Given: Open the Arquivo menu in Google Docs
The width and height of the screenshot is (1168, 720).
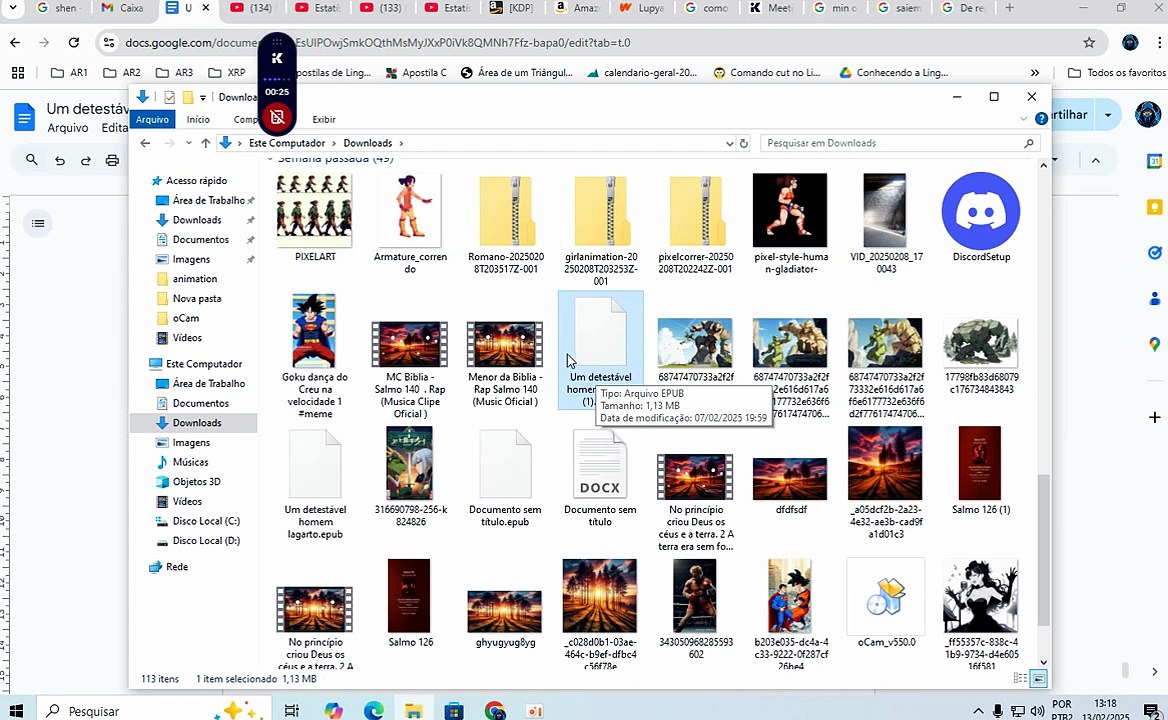Looking at the screenshot, I should click(x=68, y=127).
